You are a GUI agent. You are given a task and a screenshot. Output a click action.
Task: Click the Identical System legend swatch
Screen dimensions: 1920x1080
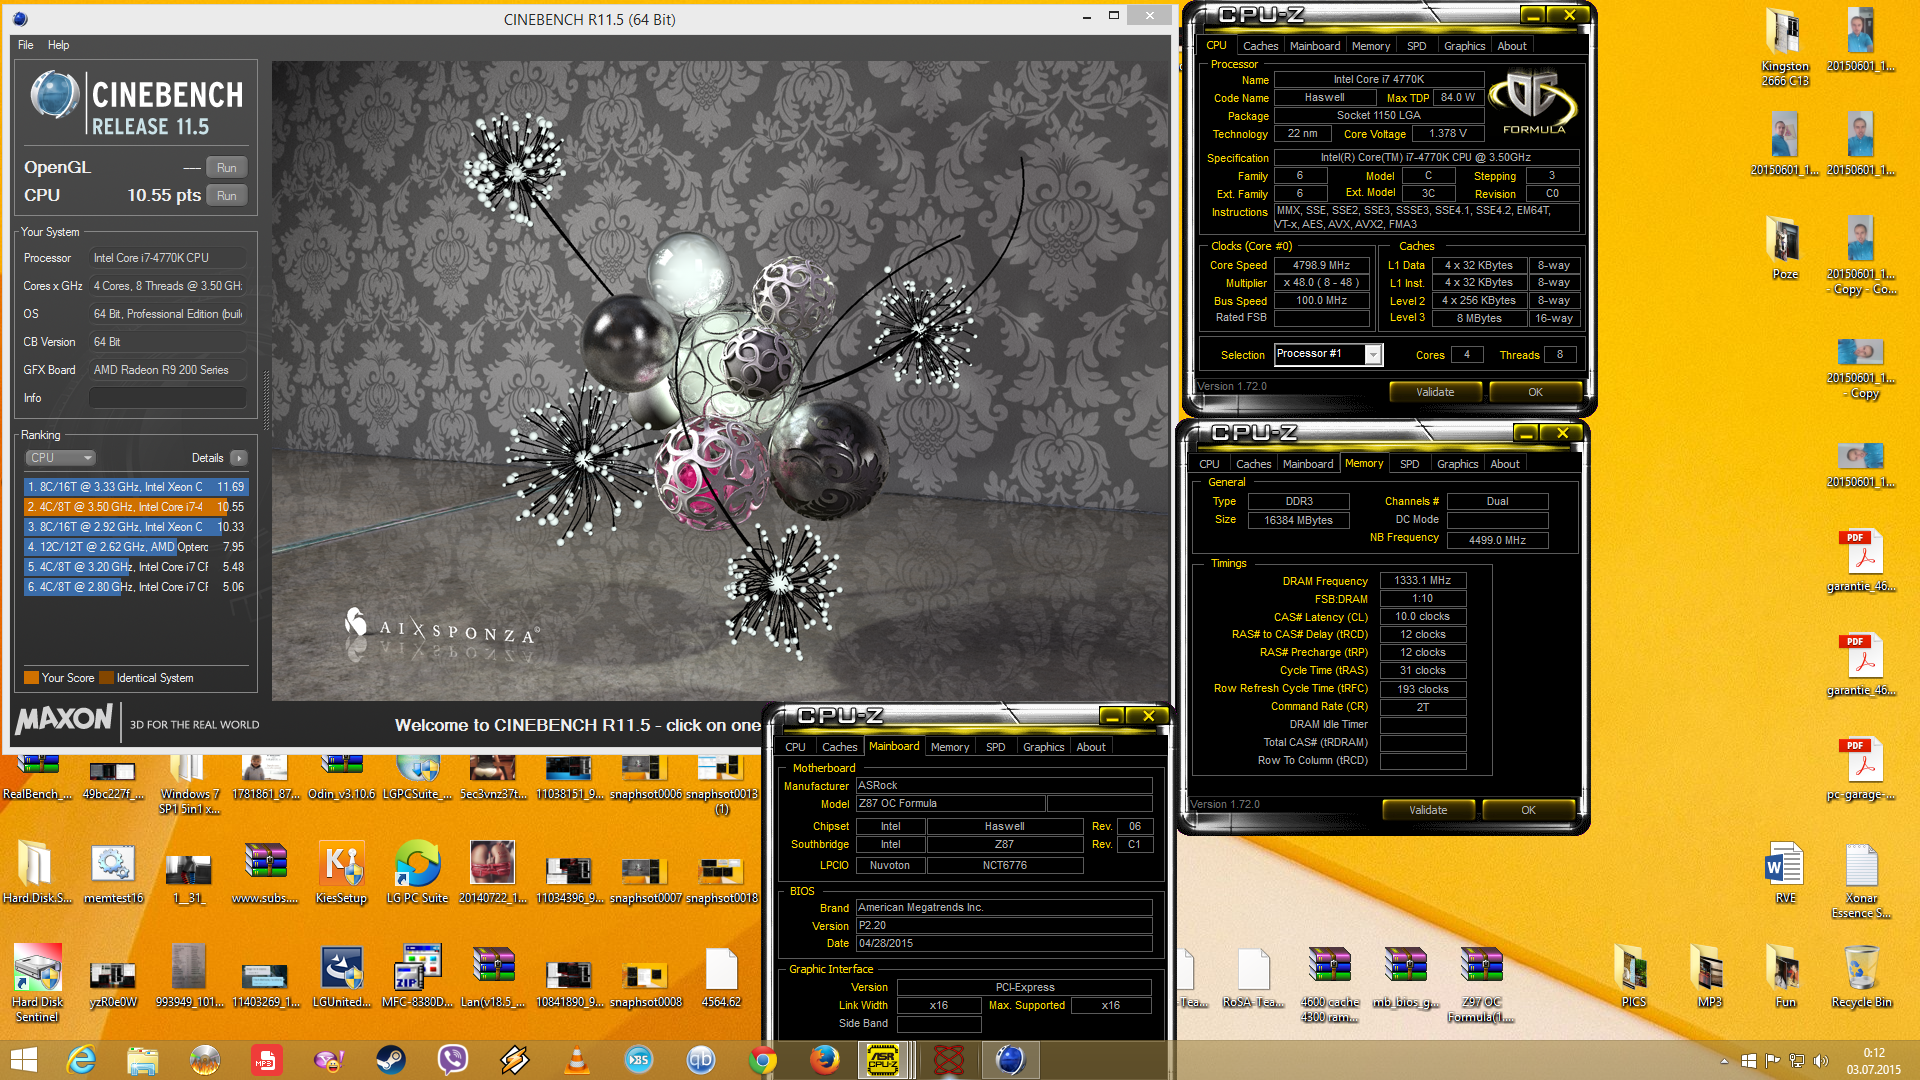coord(106,678)
